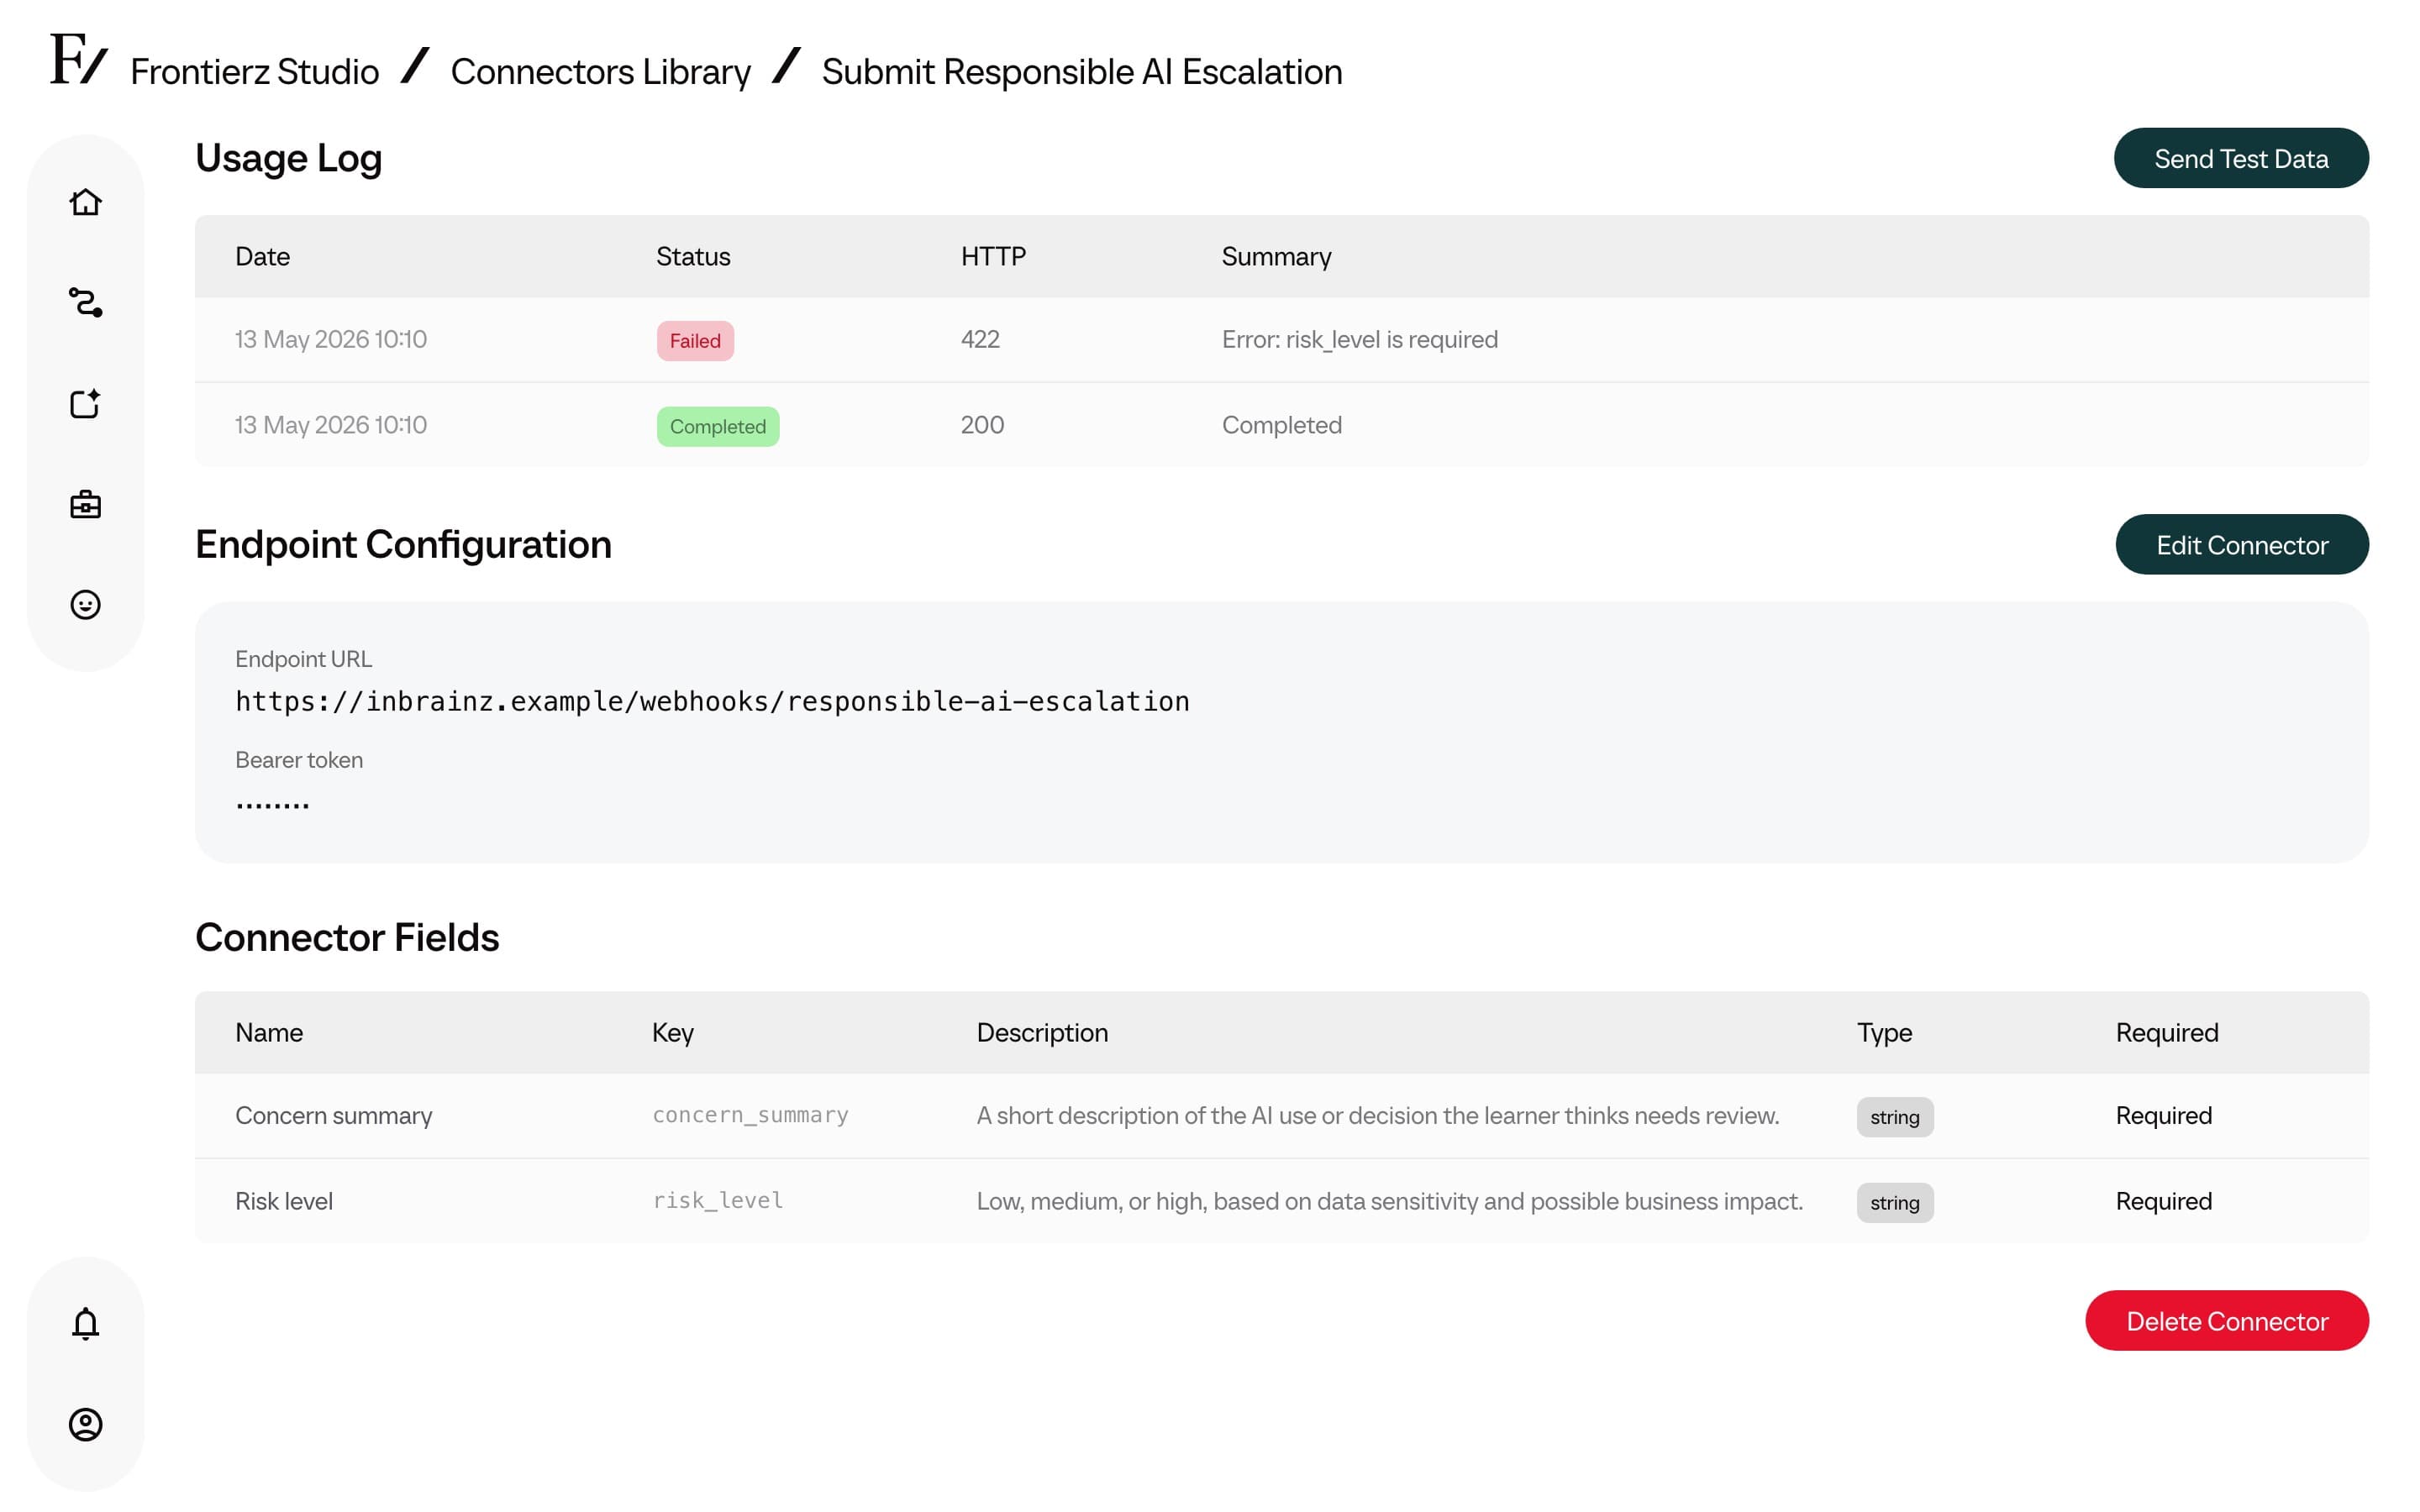2420x1512 pixels.
Task: Click the Risk level field name
Action: [283, 1201]
